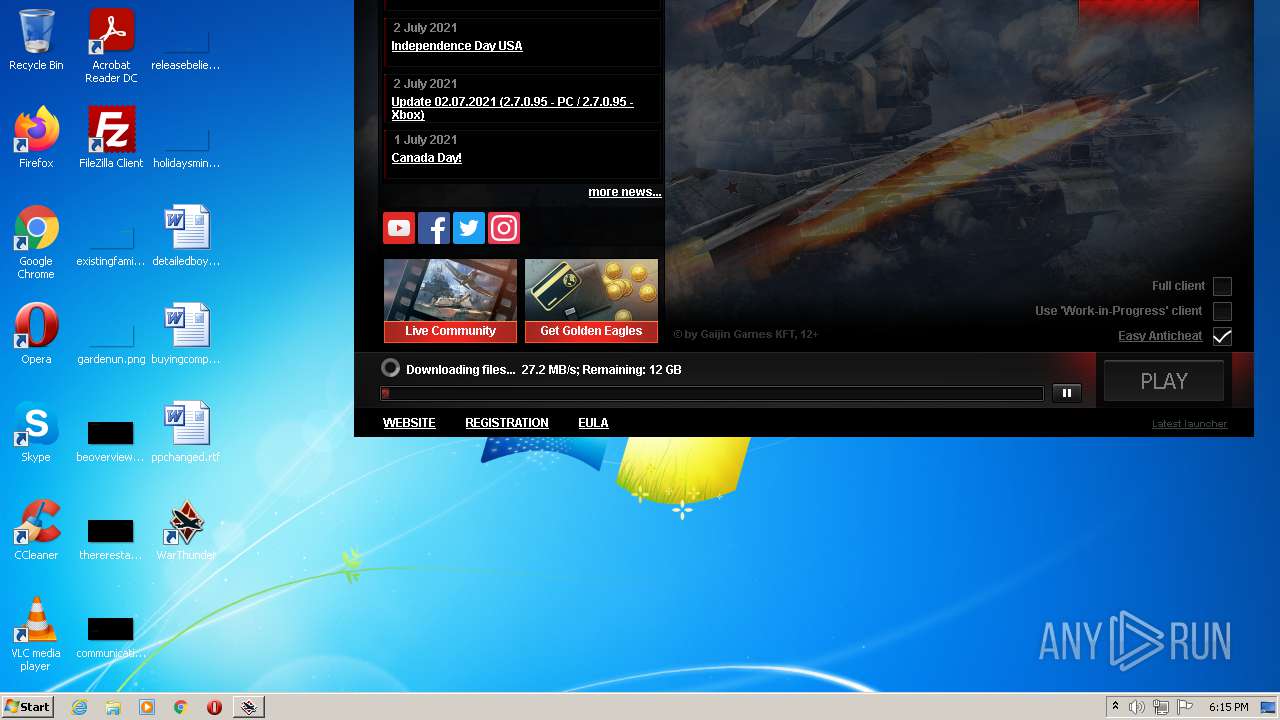Open the WEBSITE link

coord(409,423)
